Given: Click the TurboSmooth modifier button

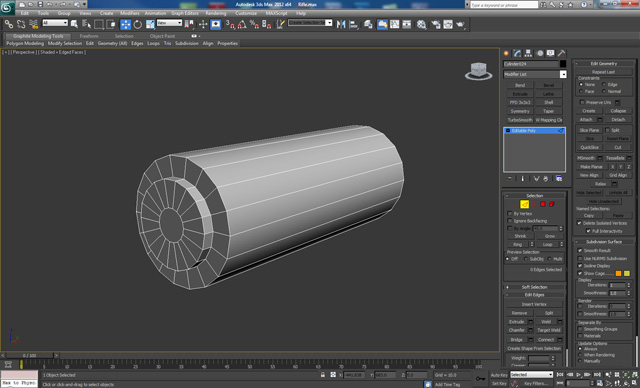Looking at the screenshot, I should coord(520,120).
